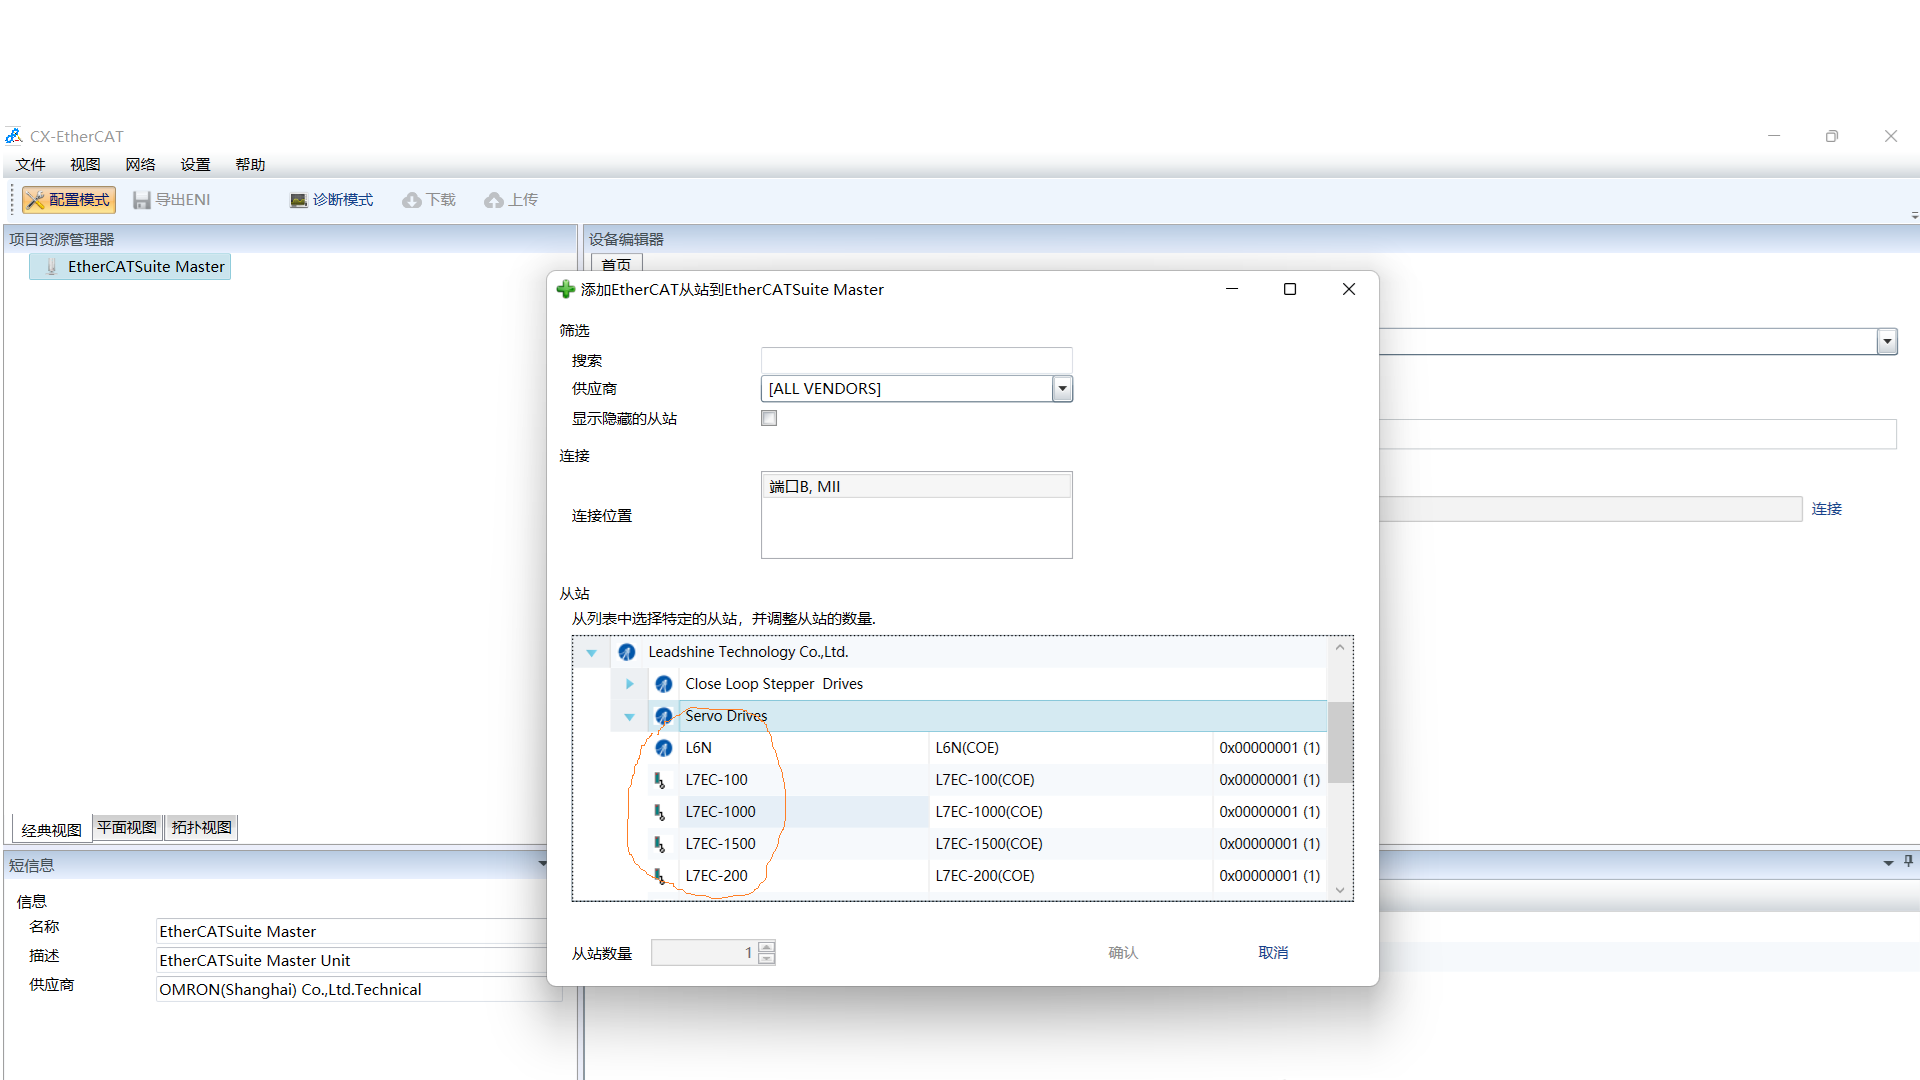Click the 连接 link on the right
Screen dimensions: 1920x1080
pyautogui.click(x=1826, y=509)
